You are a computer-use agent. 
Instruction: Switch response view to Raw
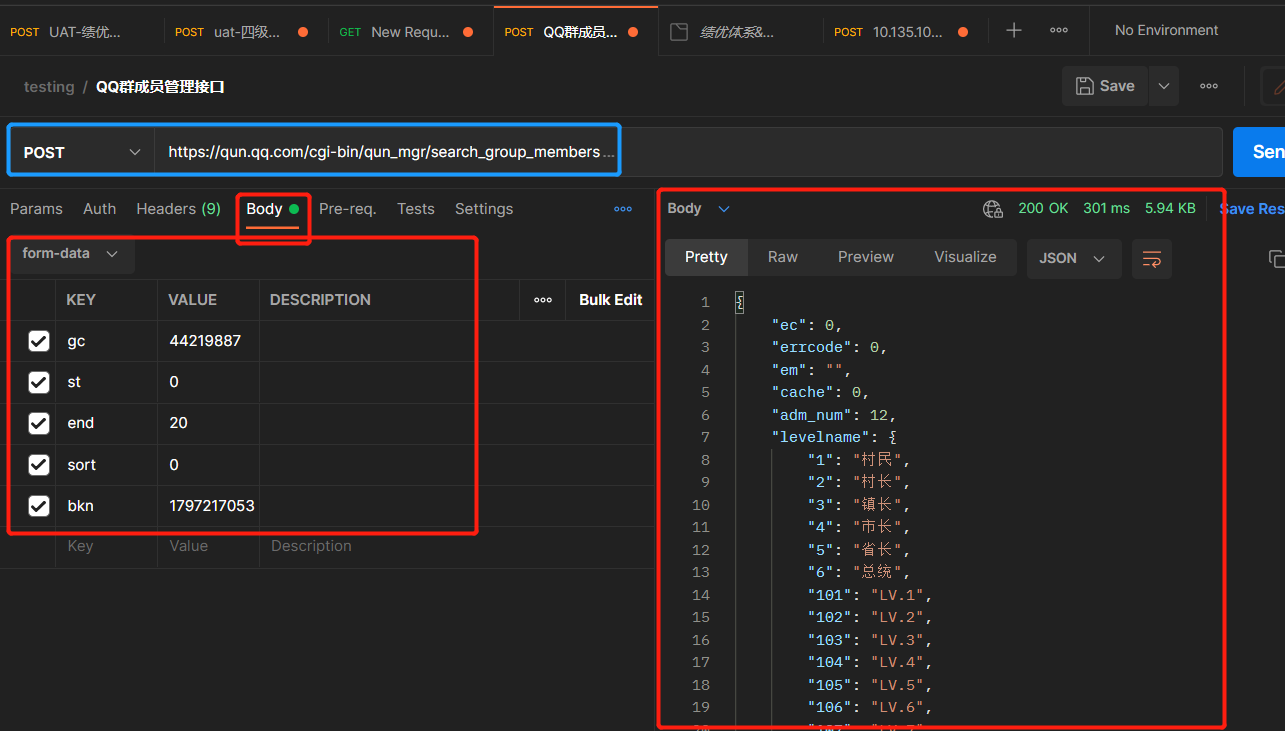pos(783,257)
